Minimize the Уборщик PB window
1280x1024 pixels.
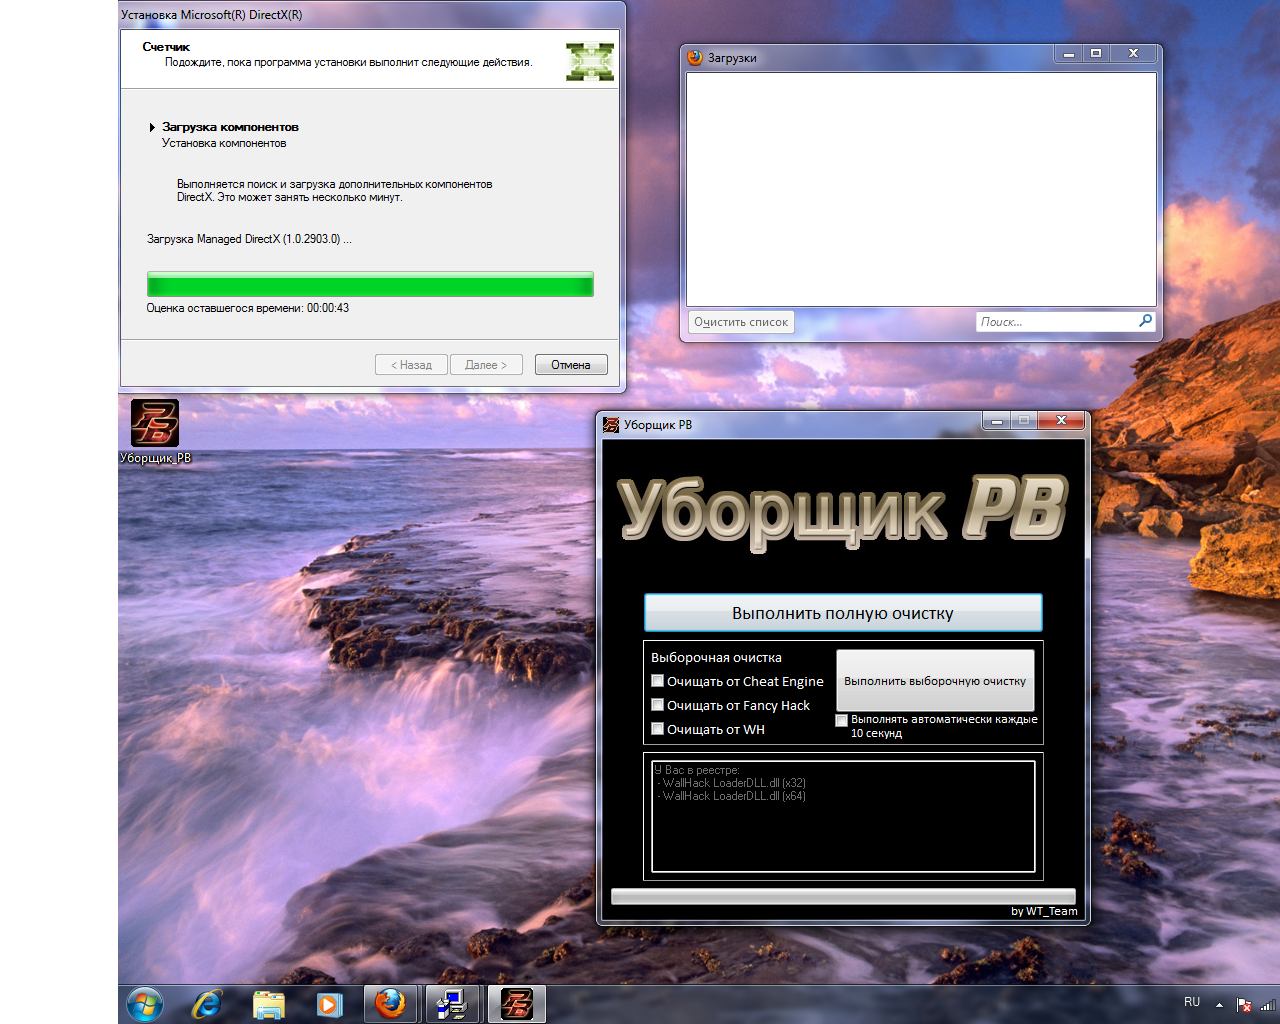point(996,421)
